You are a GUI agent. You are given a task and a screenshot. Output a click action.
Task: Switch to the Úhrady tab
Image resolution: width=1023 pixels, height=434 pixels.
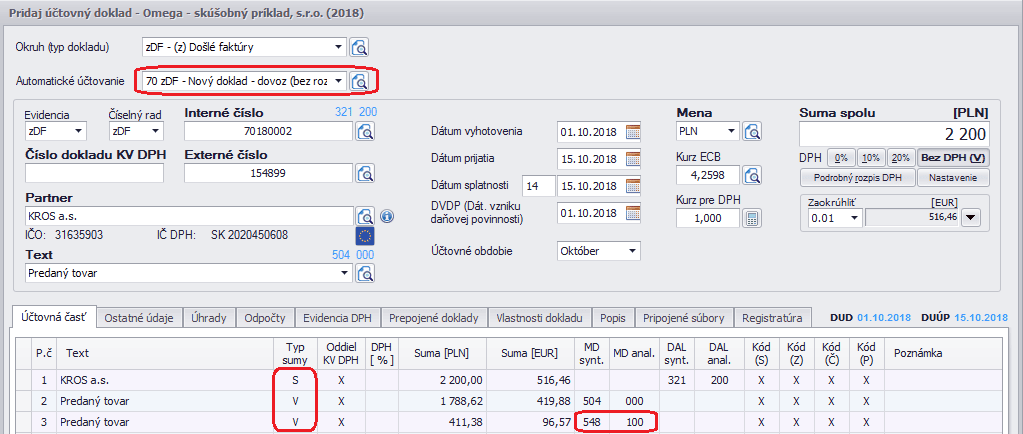210,318
